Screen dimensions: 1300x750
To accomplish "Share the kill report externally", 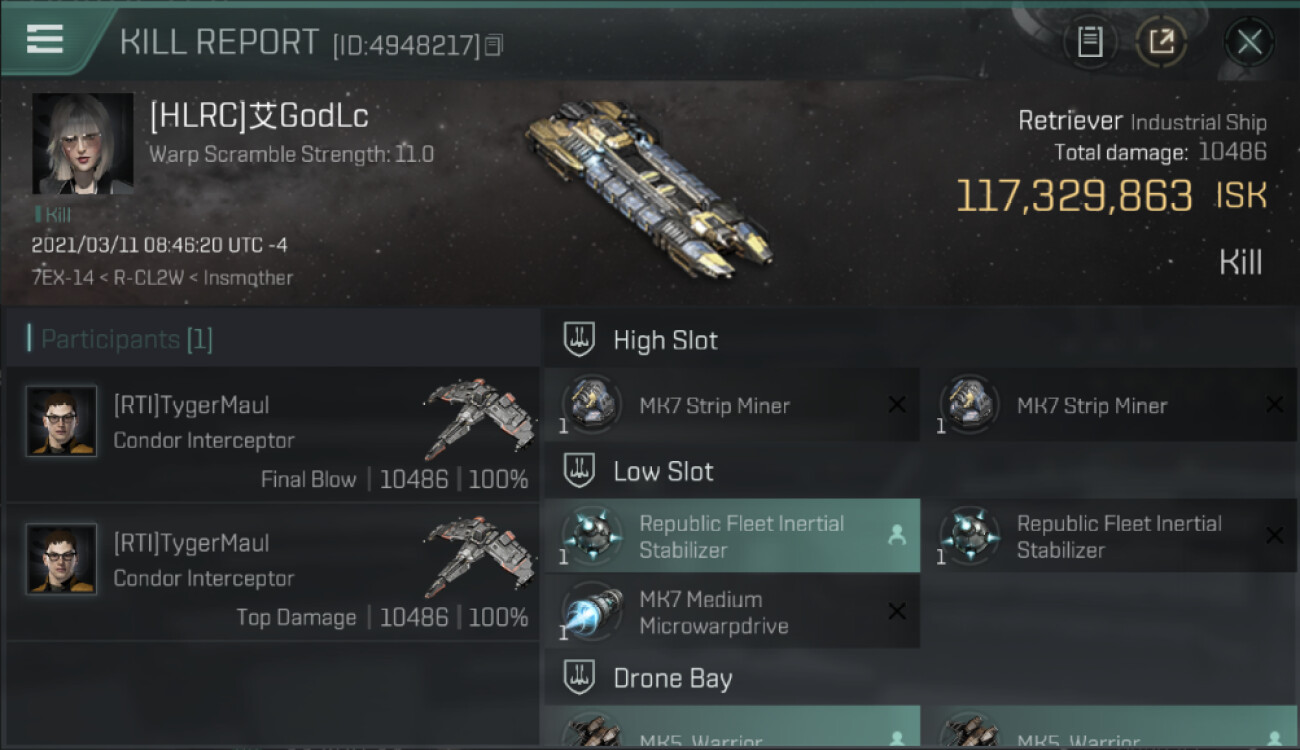I will tap(1161, 42).
